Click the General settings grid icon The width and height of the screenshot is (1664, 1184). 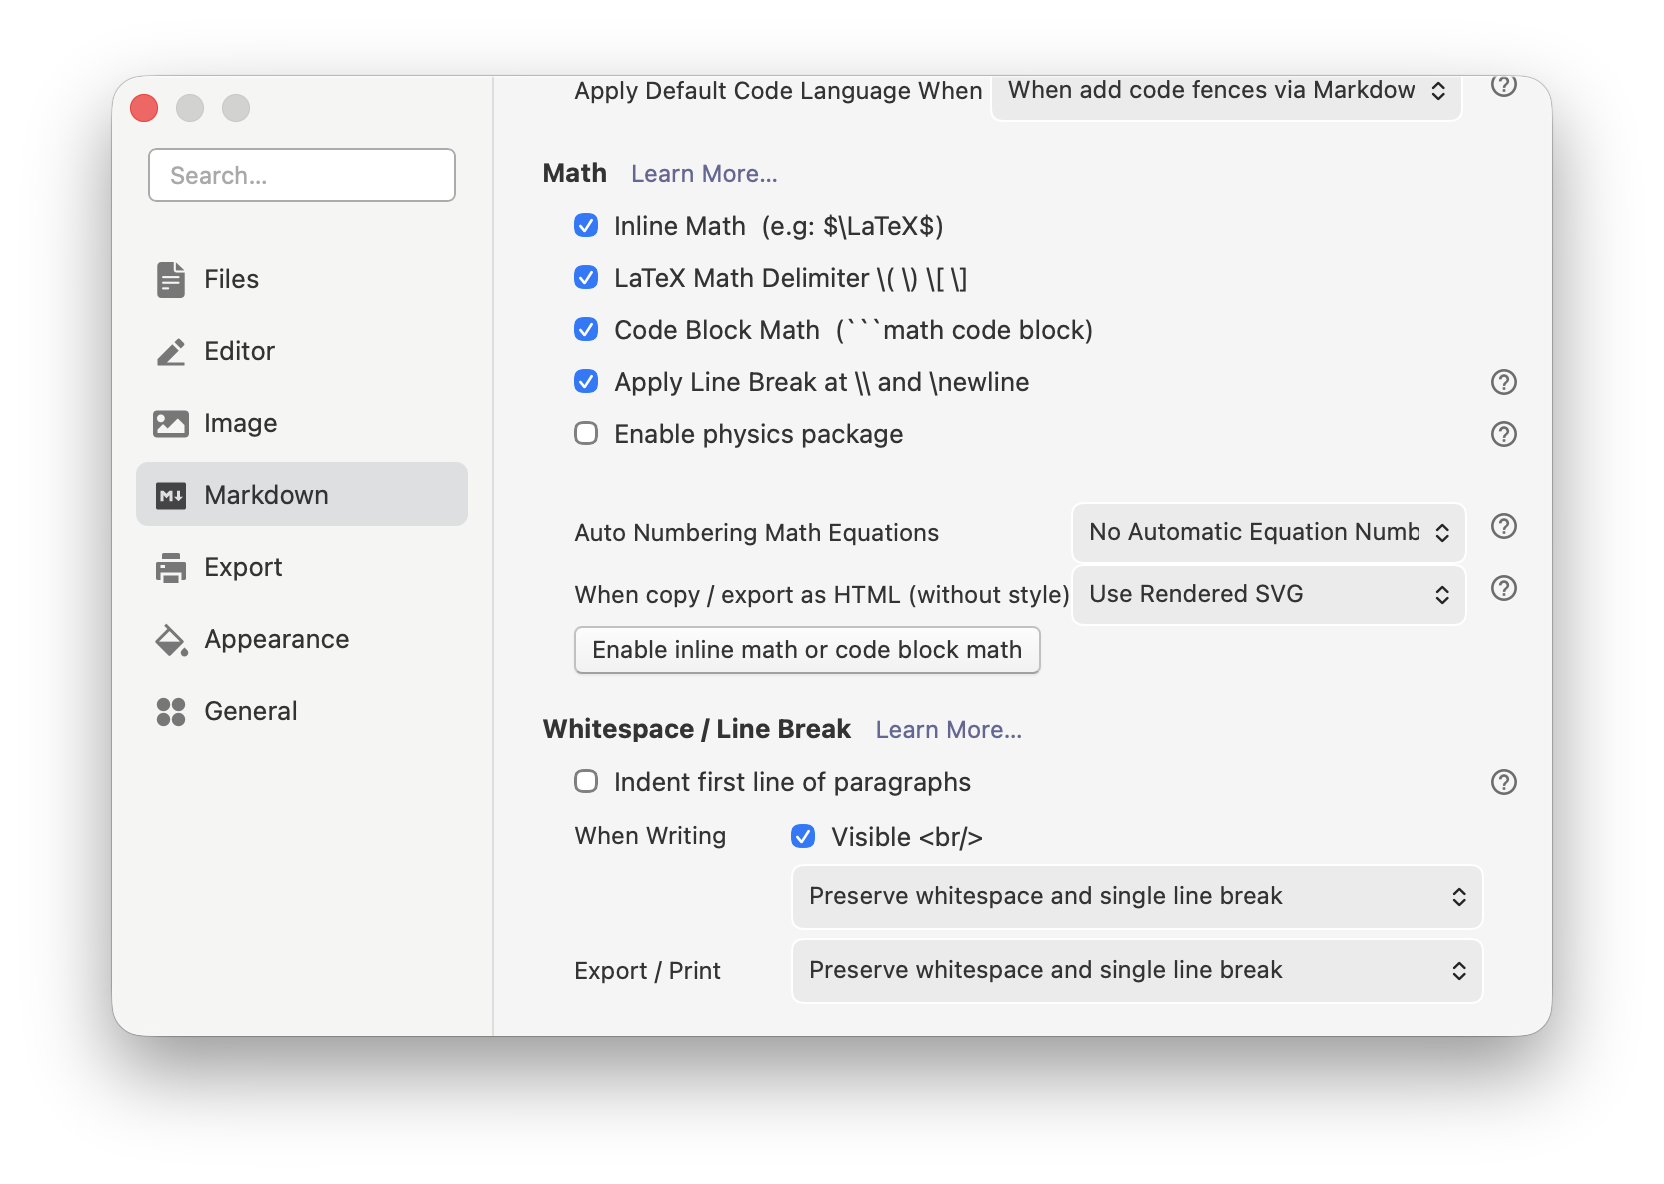(171, 712)
